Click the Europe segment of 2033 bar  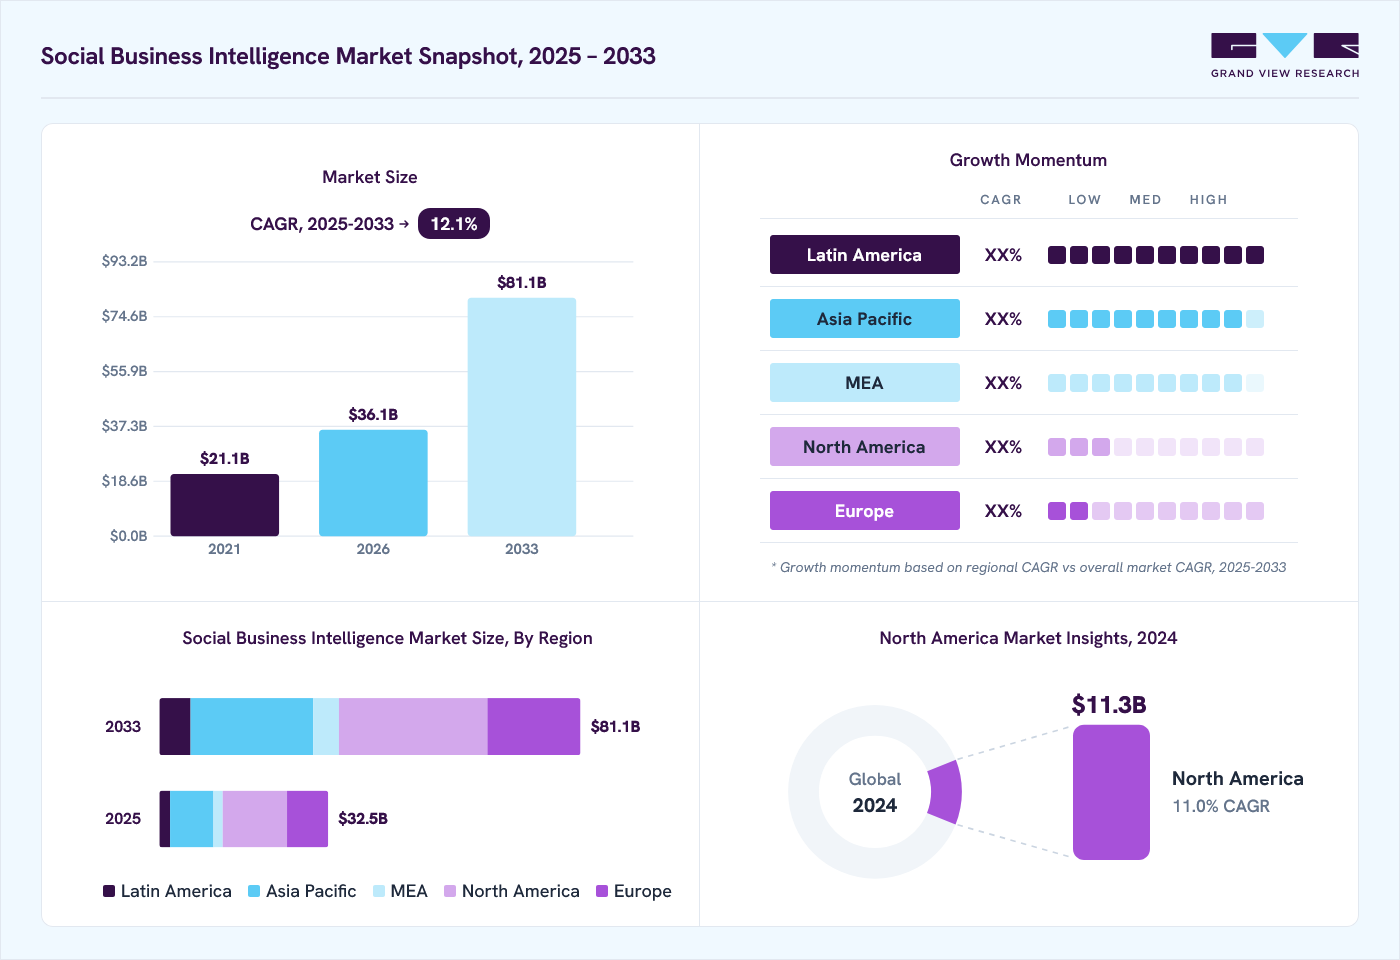(534, 726)
